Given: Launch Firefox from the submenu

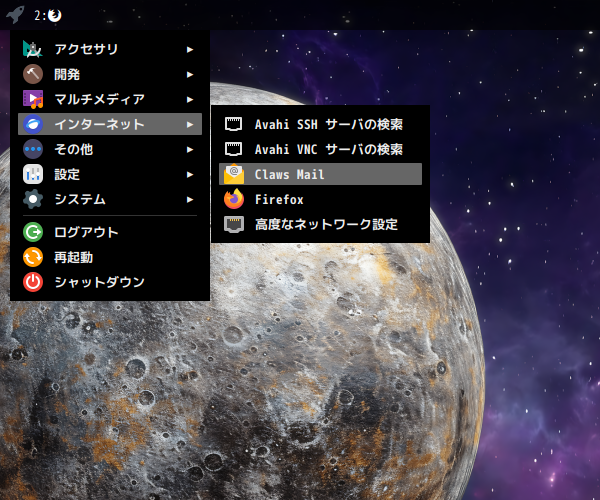Looking at the screenshot, I should pyautogui.click(x=320, y=199).
